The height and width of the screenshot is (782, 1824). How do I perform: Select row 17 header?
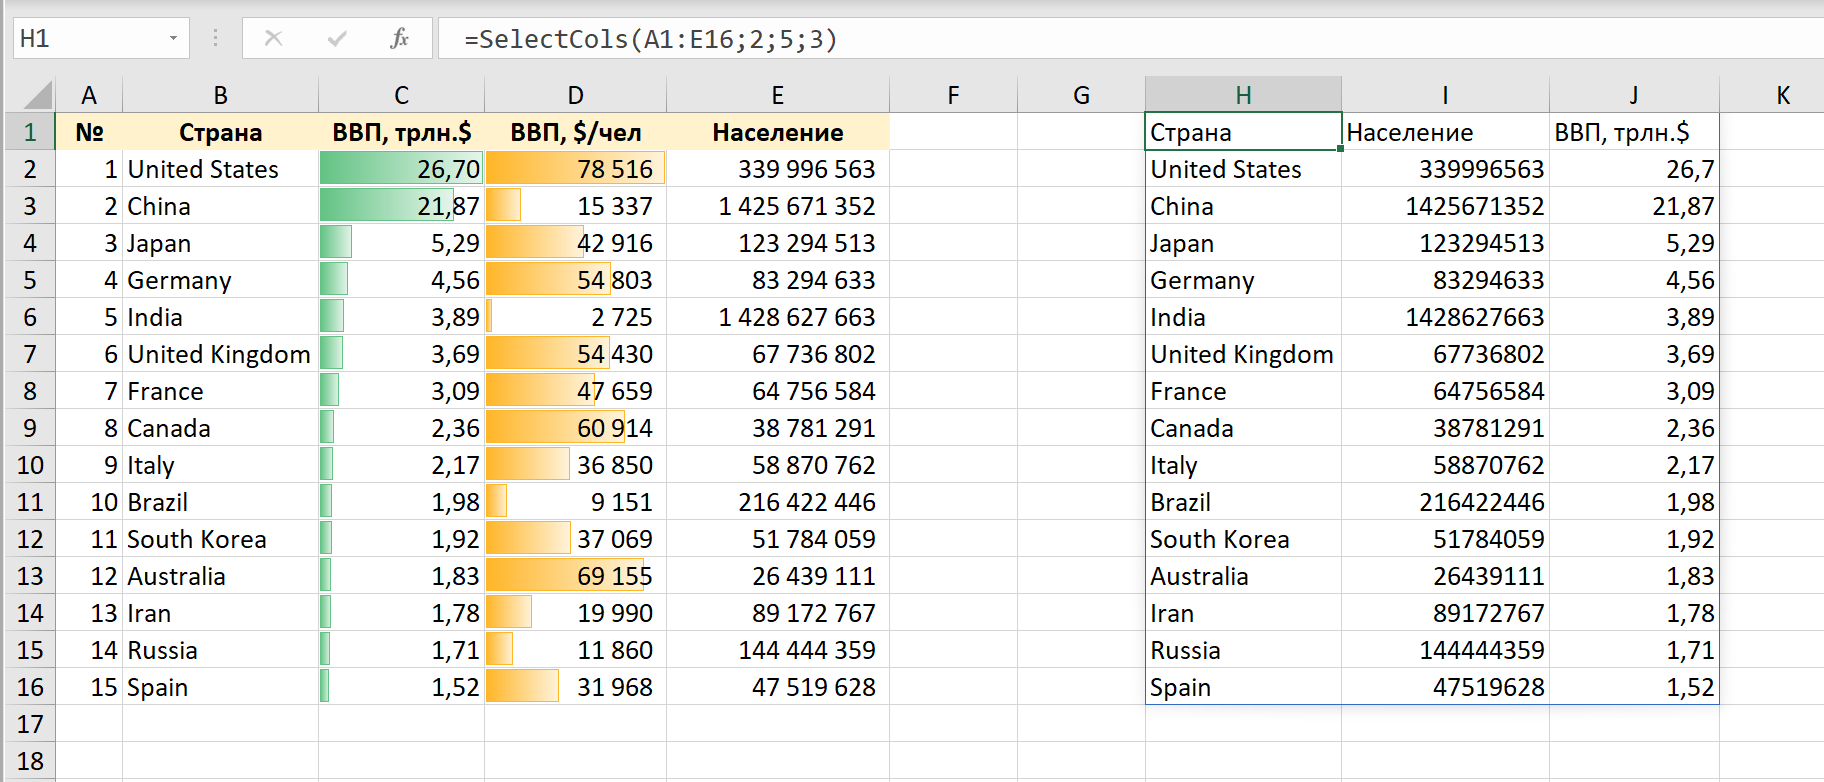click(30, 724)
